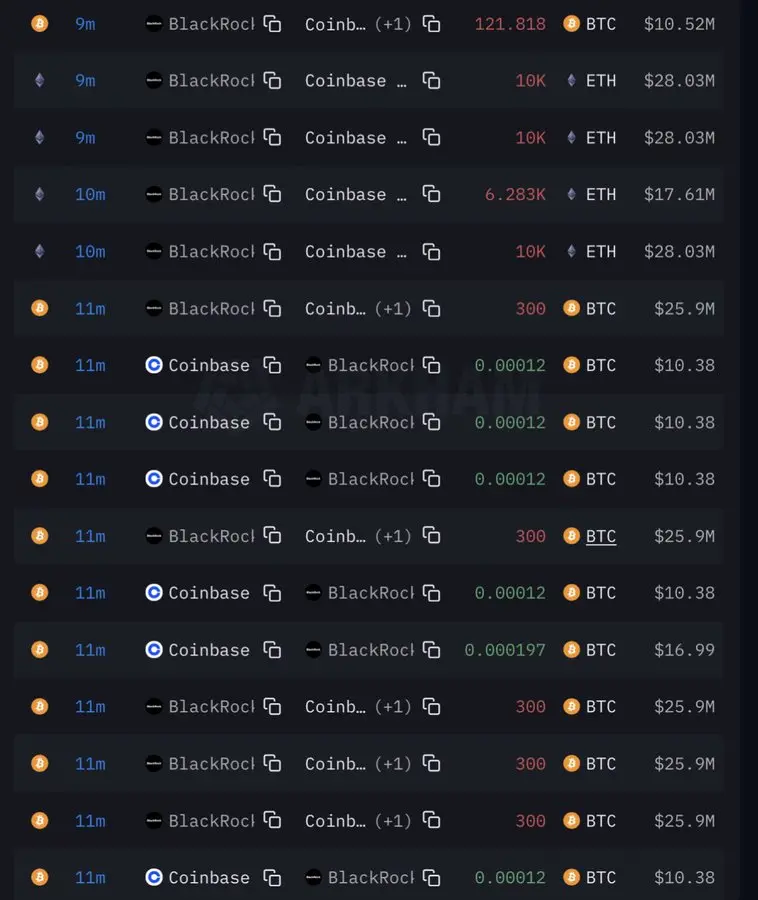Copy Coinbase recipient address in $17.61M row

coord(432,195)
